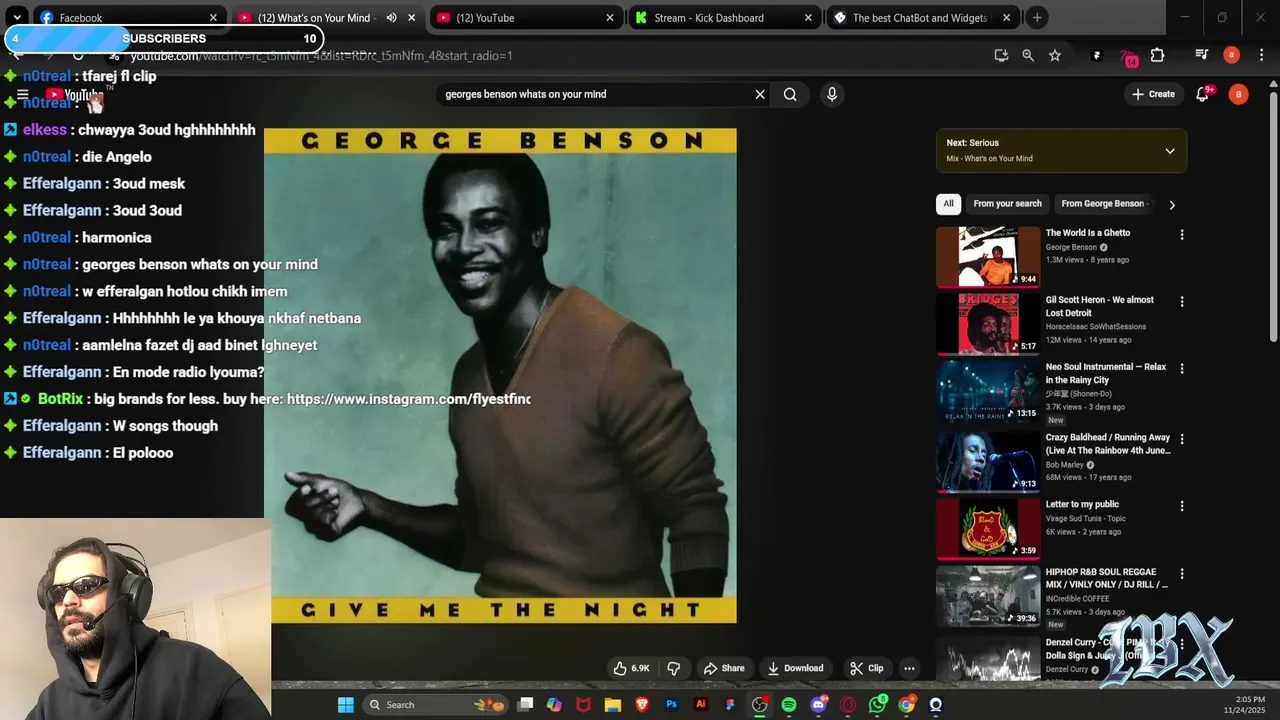Select the 'All' filter chip
The image size is (1280, 720).
948,204
